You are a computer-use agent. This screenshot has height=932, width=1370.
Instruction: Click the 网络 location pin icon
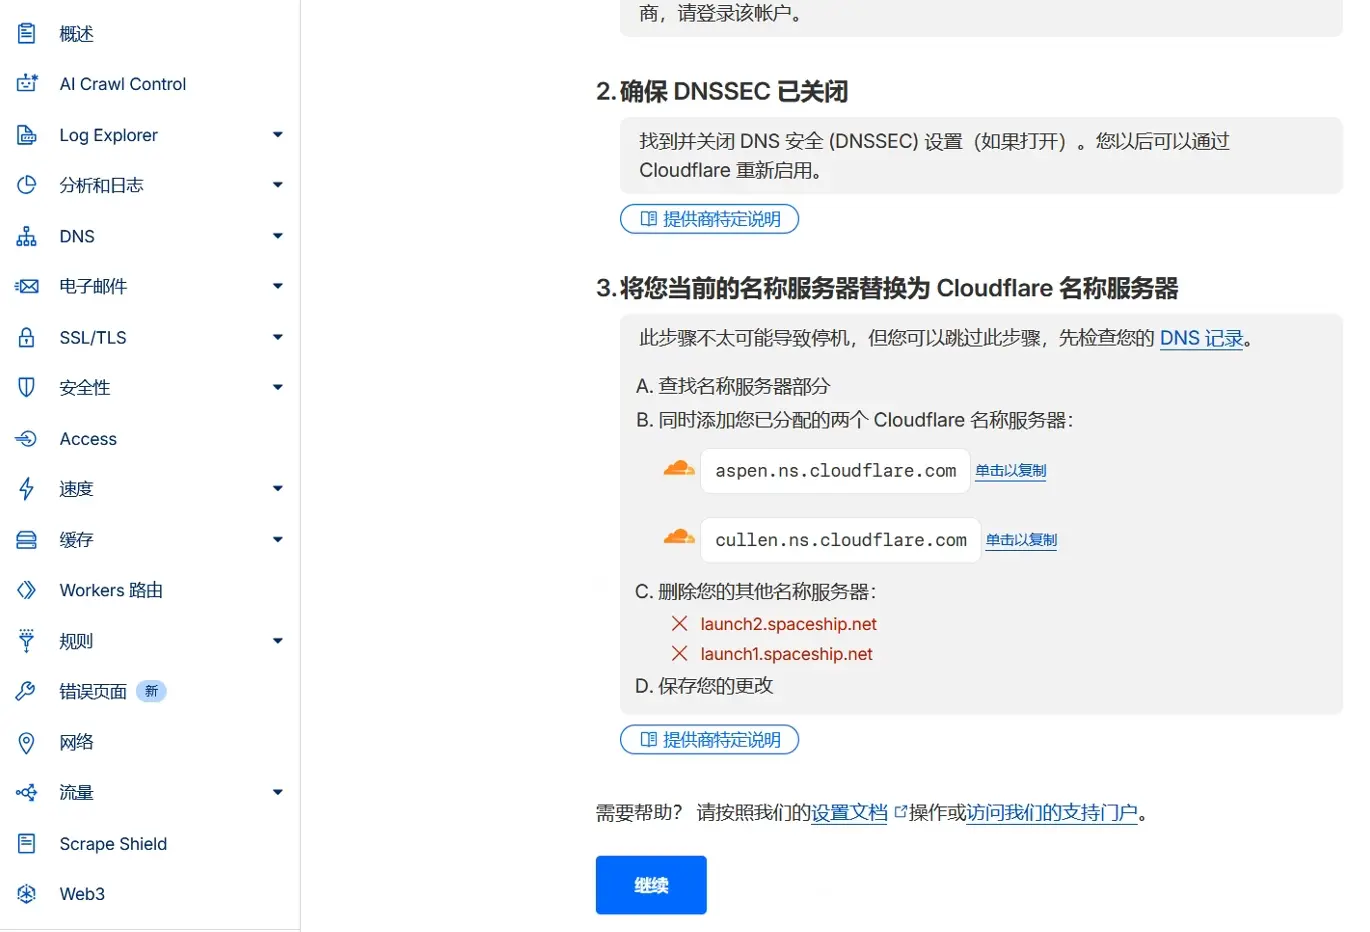click(x=27, y=742)
